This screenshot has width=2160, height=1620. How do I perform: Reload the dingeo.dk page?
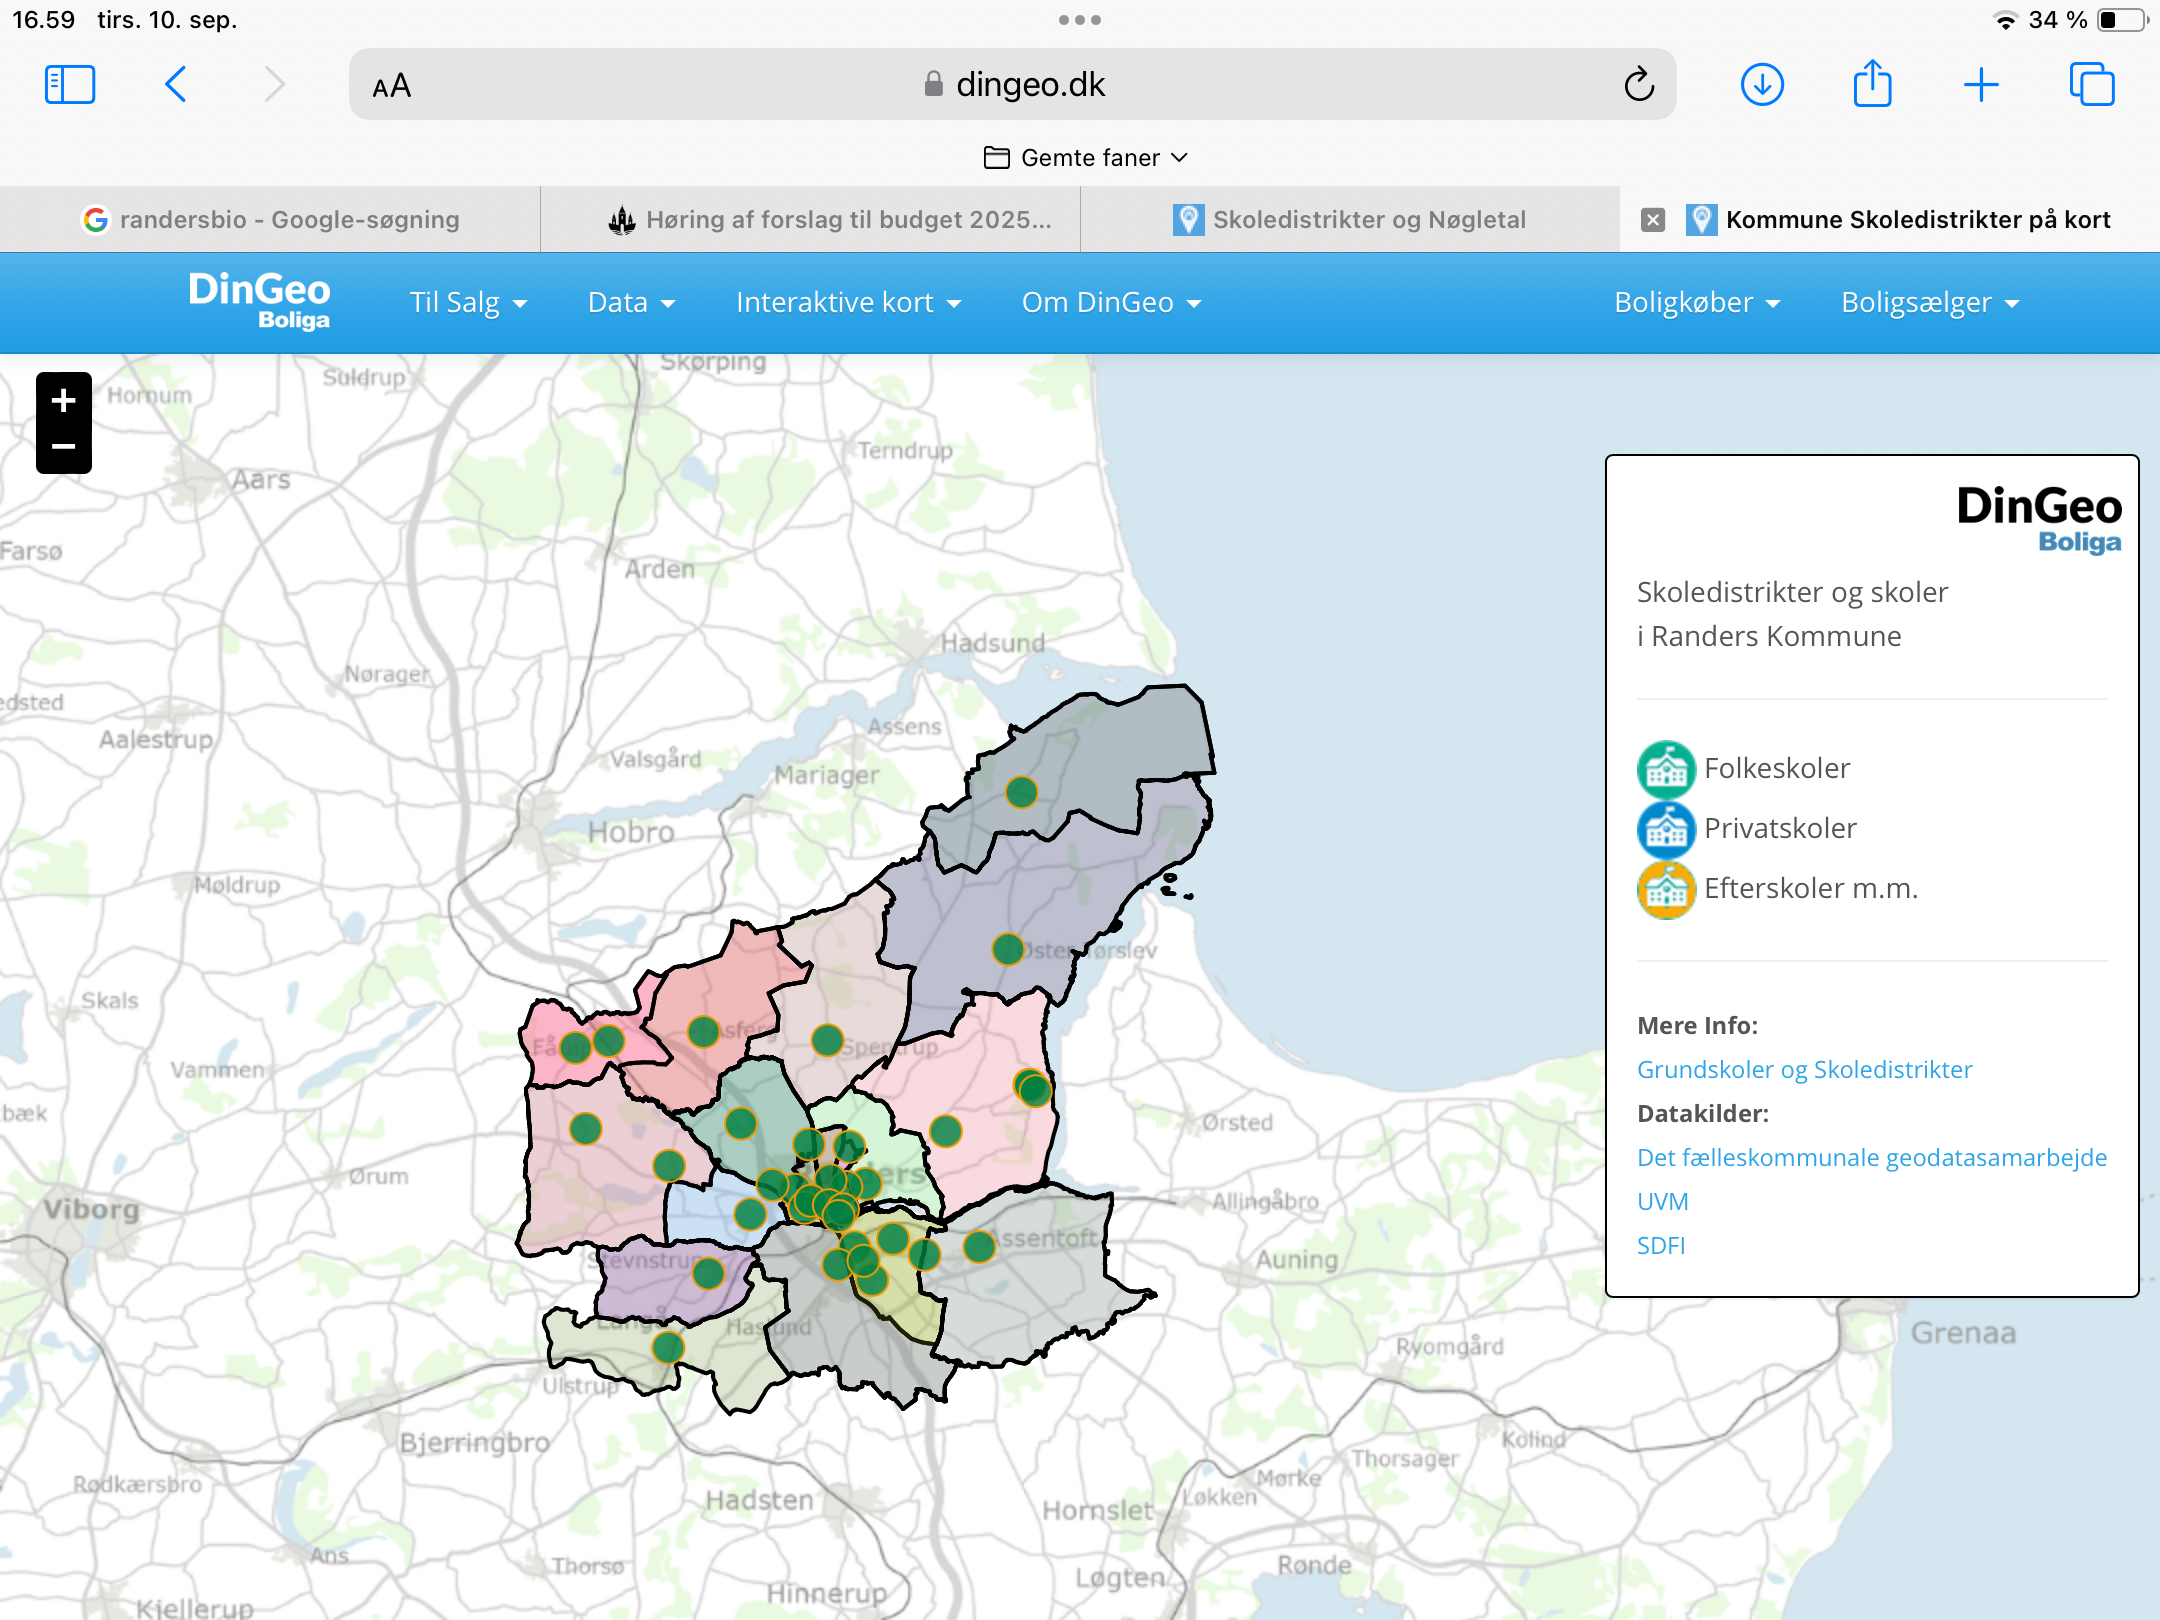(1638, 85)
